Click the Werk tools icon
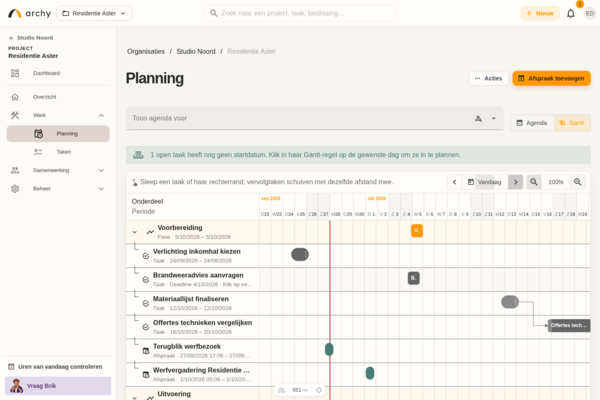This screenshot has height=400, width=600. click(15, 115)
